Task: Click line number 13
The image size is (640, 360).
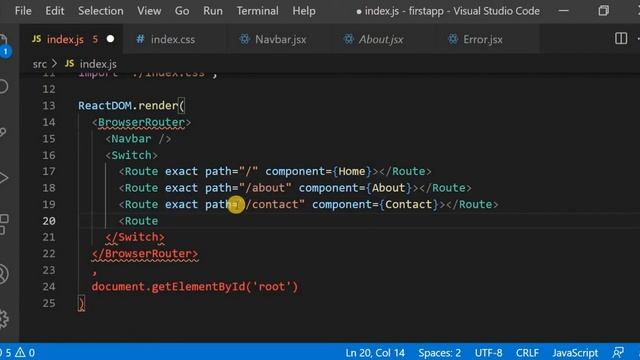Action: click(49, 106)
